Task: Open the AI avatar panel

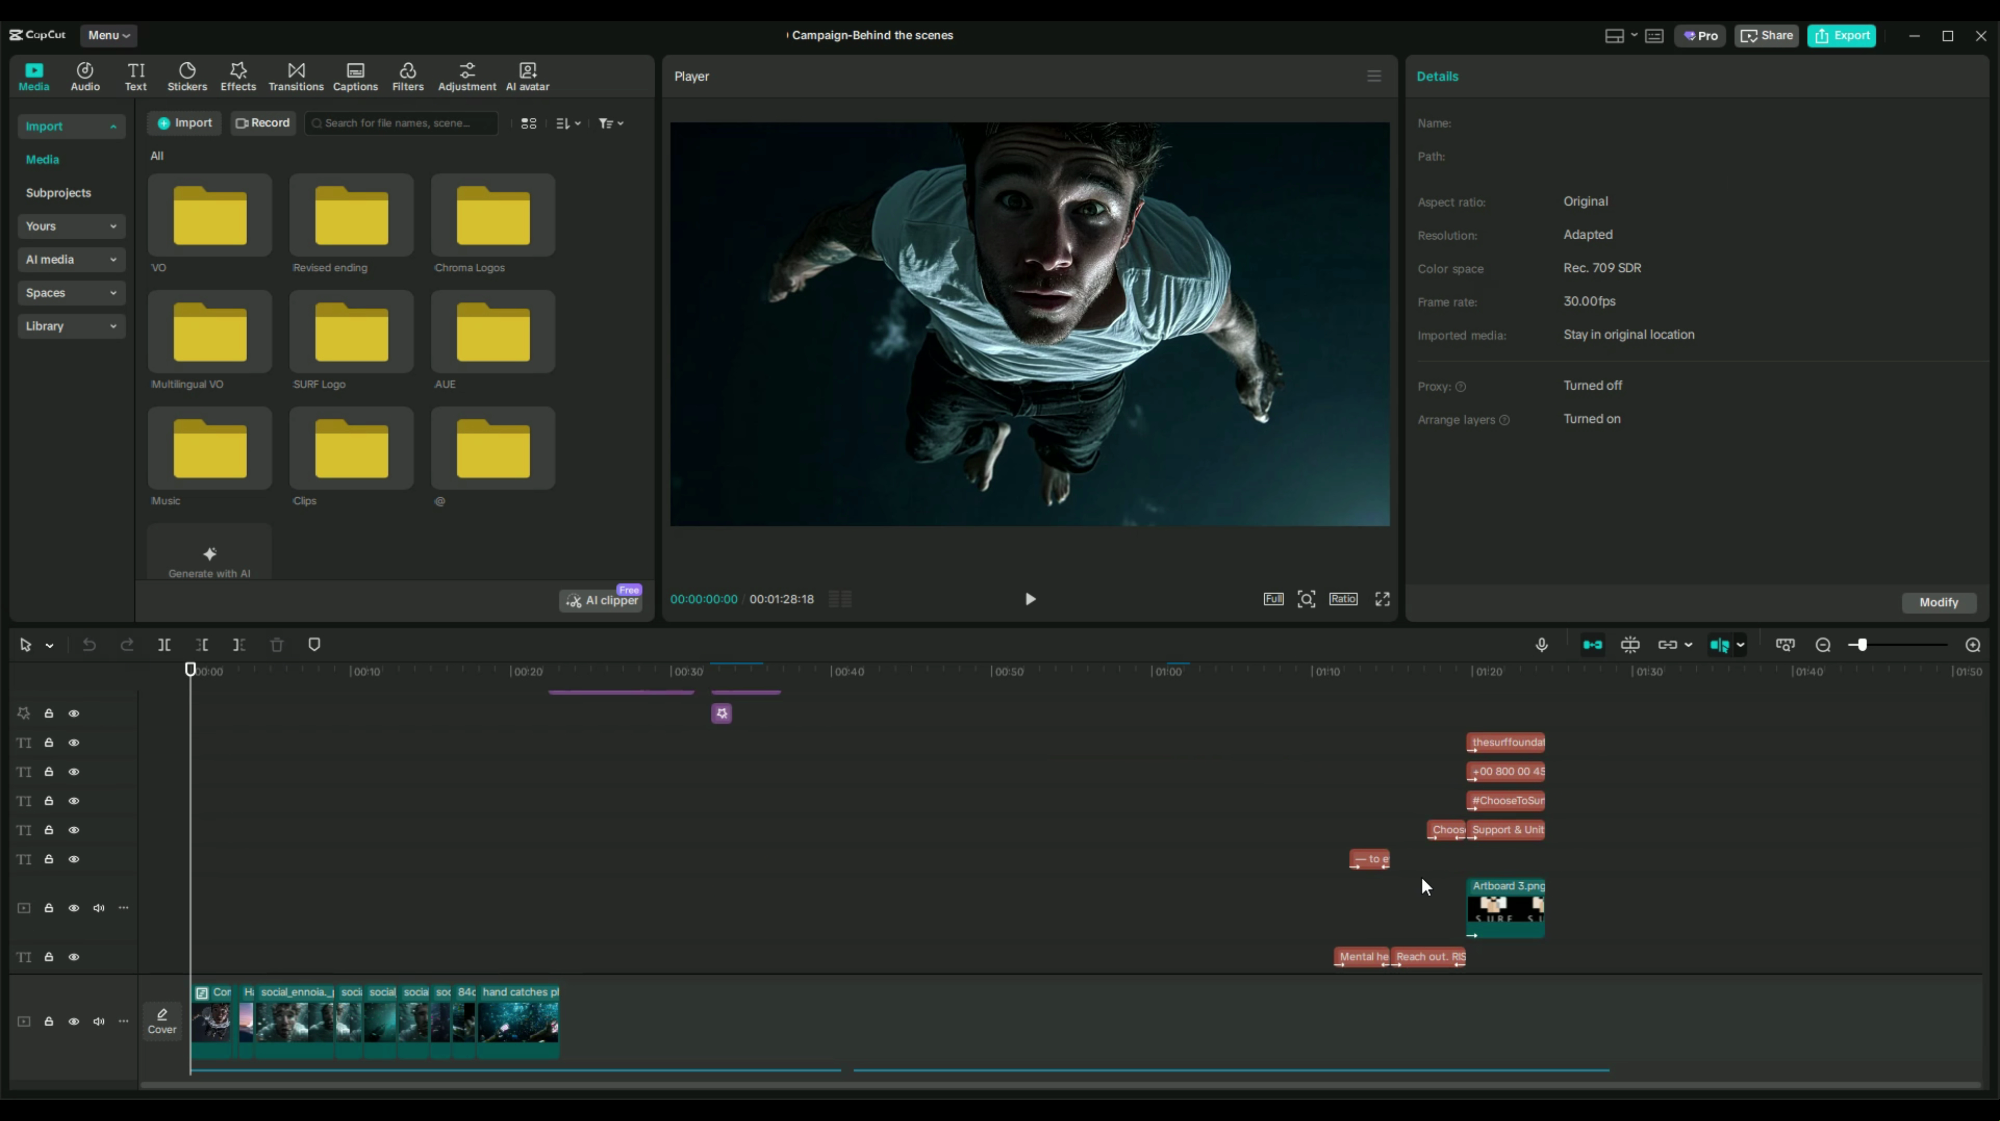Action: click(x=527, y=75)
